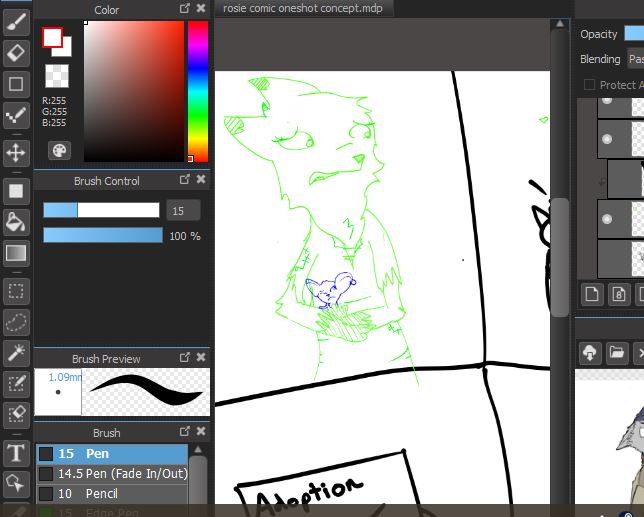The height and width of the screenshot is (517, 644).
Task: Enable the Protect Alpha checkbox
Action: (x=589, y=85)
